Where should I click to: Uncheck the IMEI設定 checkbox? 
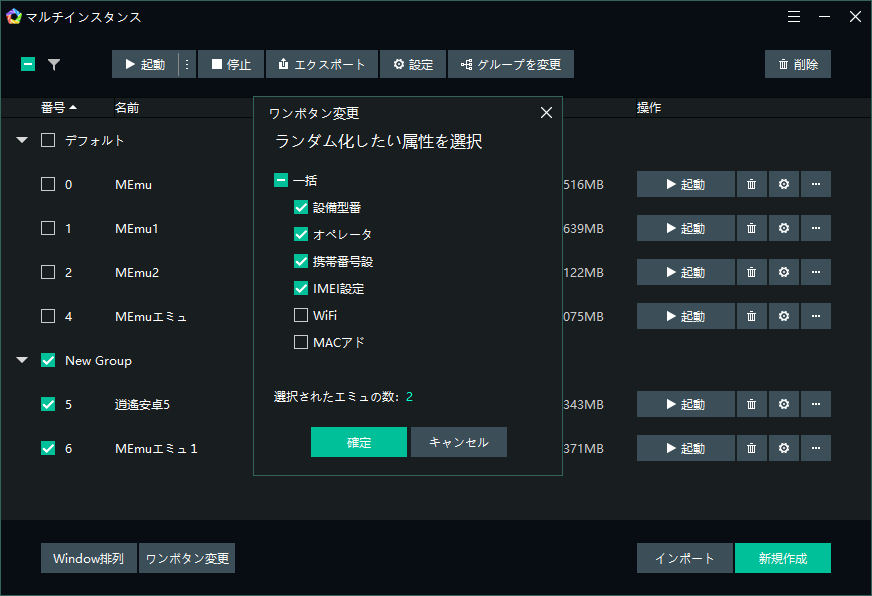point(301,288)
